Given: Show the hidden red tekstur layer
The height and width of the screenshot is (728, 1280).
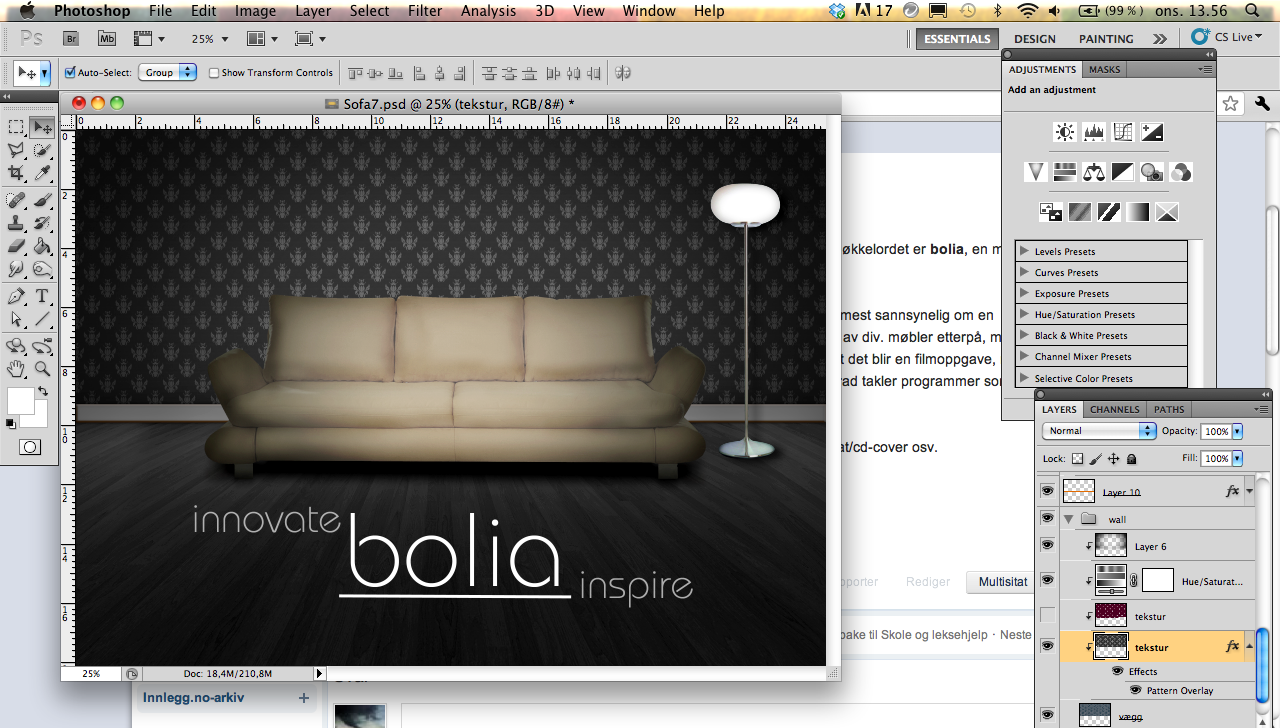Looking at the screenshot, I should click(x=1047, y=615).
